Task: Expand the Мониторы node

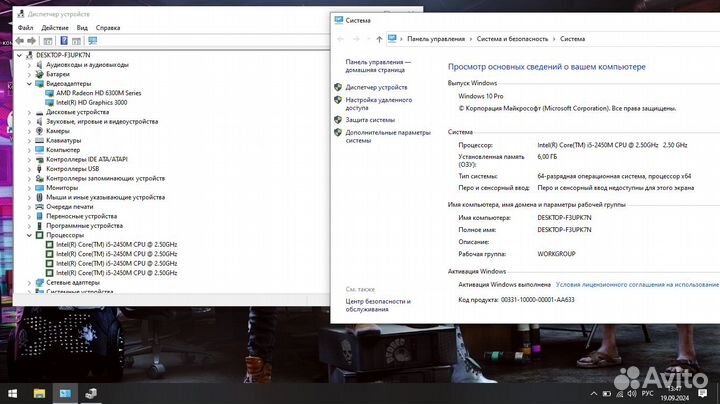Action: point(29,188)
